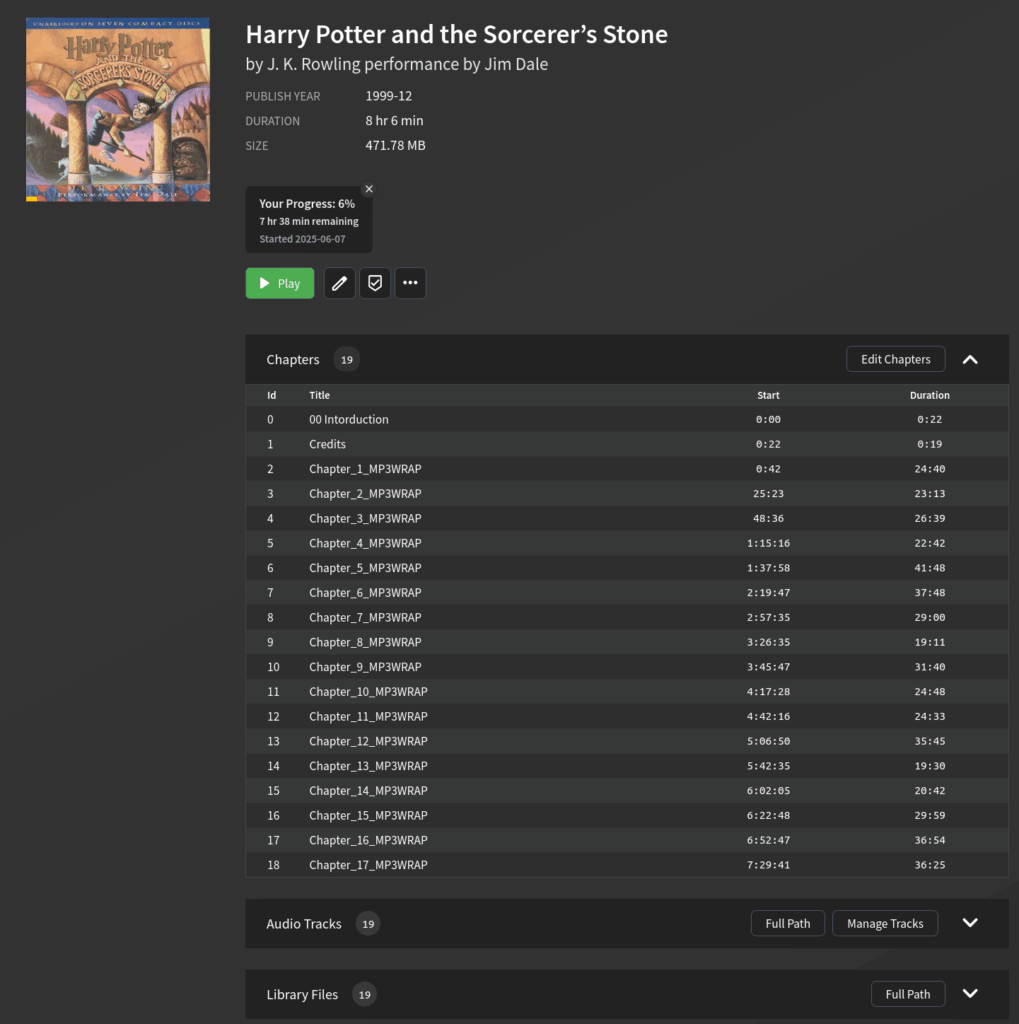Dismiss the progress box with X icon

369,189
